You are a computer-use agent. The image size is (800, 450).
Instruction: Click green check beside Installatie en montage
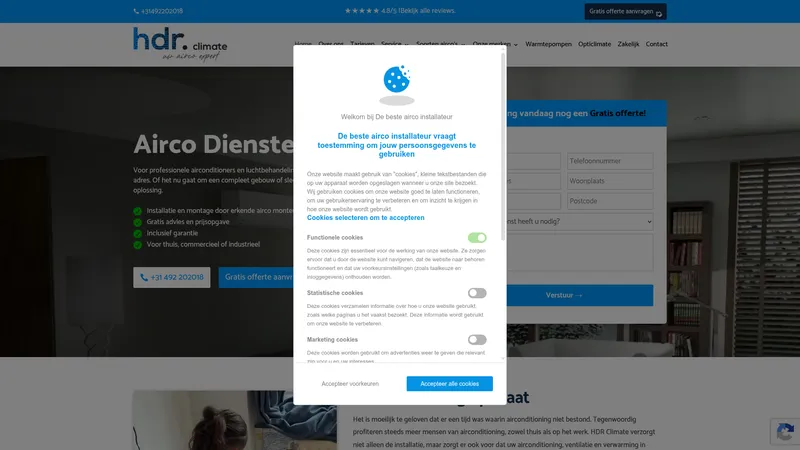pyautogui.click(x=137, y=211)
